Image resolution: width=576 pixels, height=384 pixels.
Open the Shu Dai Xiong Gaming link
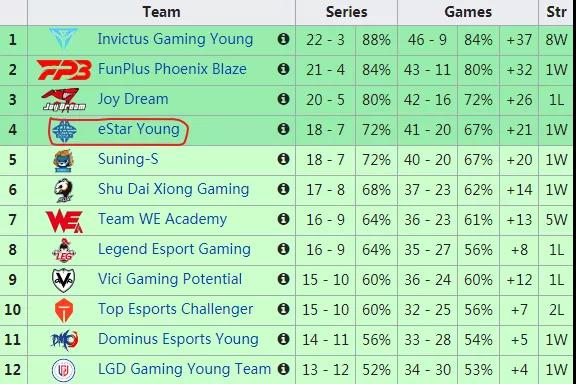pyautogui.click(x=173, y=189)
